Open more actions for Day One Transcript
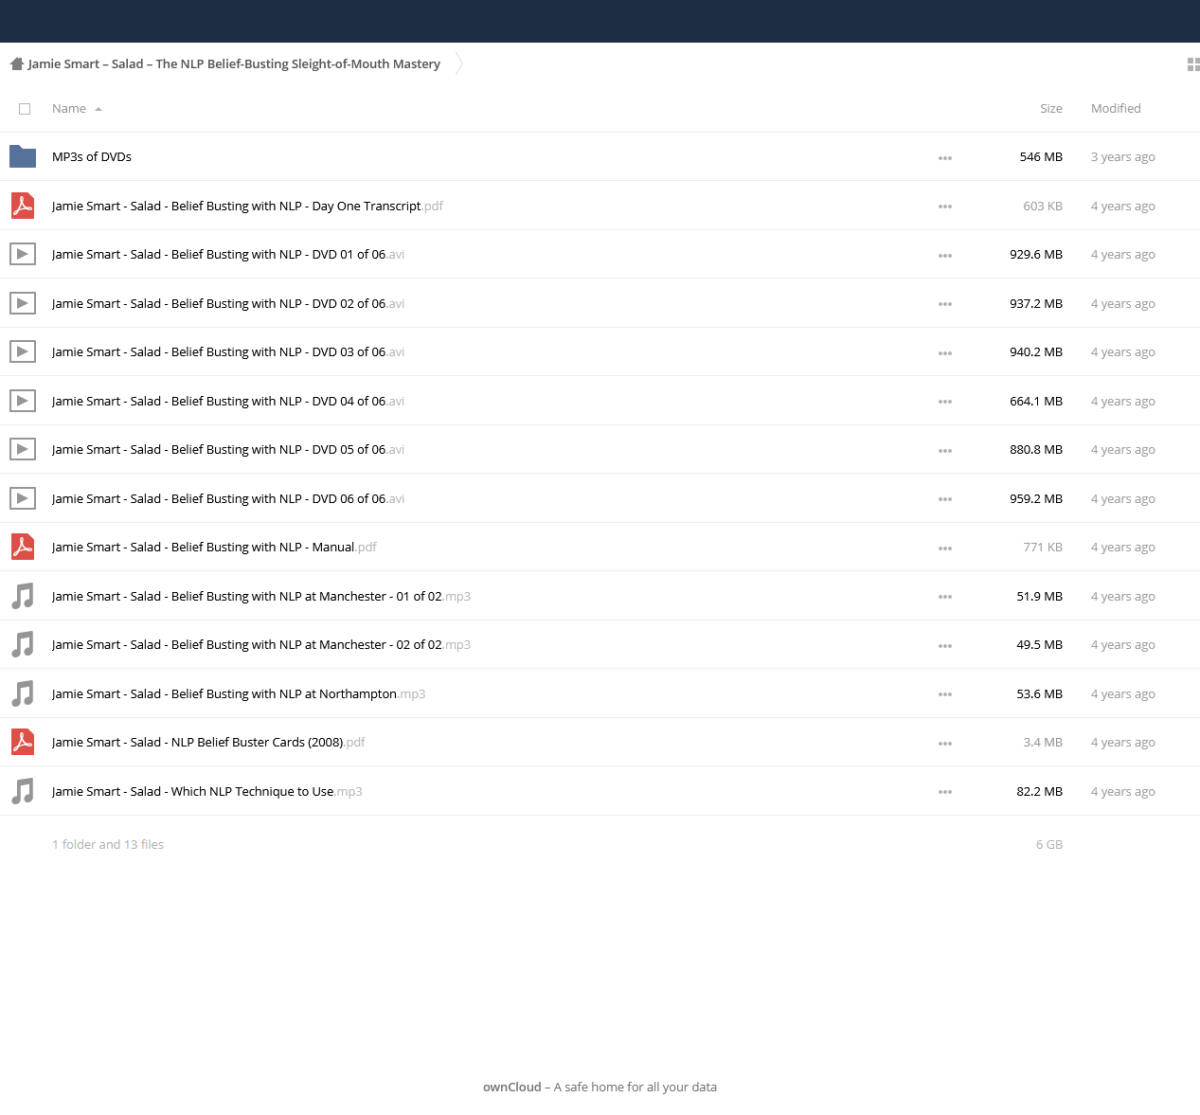The width and height of the screenshot is (1200, 1115). (945, 207)
